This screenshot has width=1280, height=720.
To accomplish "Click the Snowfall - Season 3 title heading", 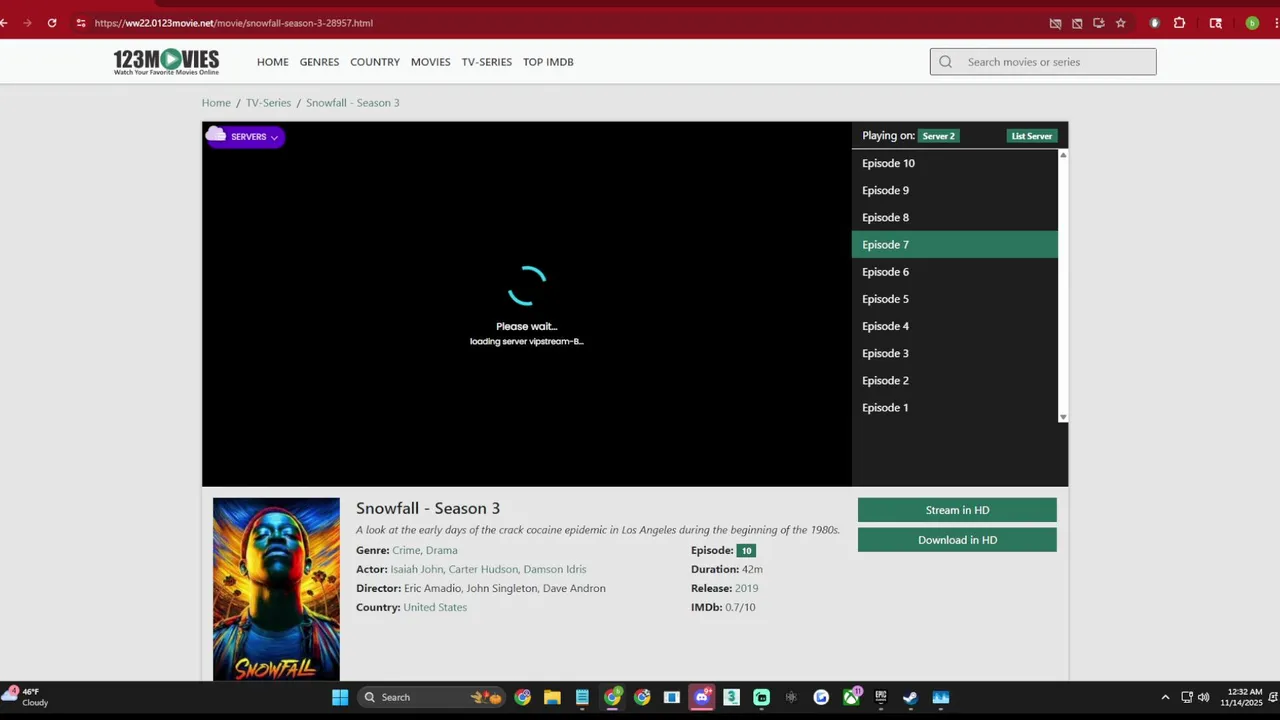I will (x=428, y=508).
